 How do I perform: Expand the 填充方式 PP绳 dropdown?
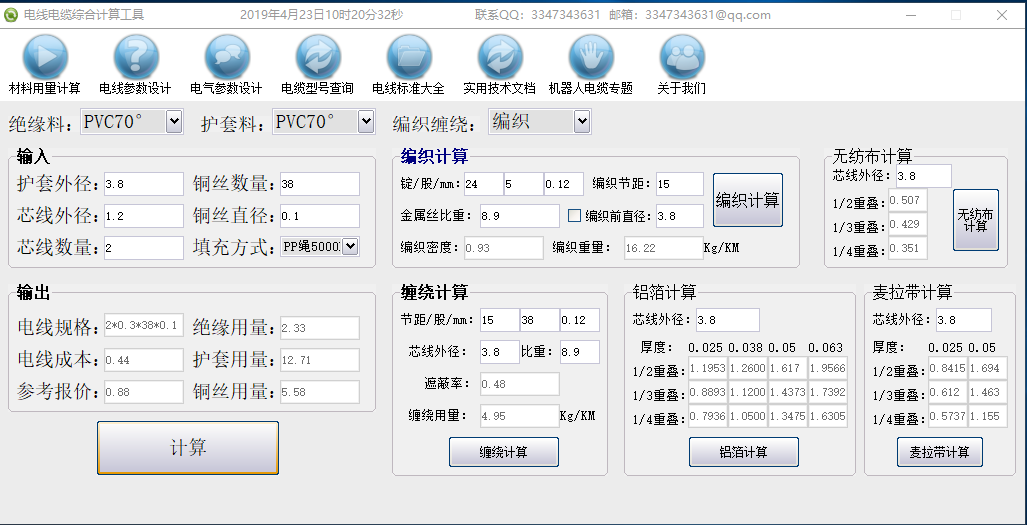click(350, 246)
